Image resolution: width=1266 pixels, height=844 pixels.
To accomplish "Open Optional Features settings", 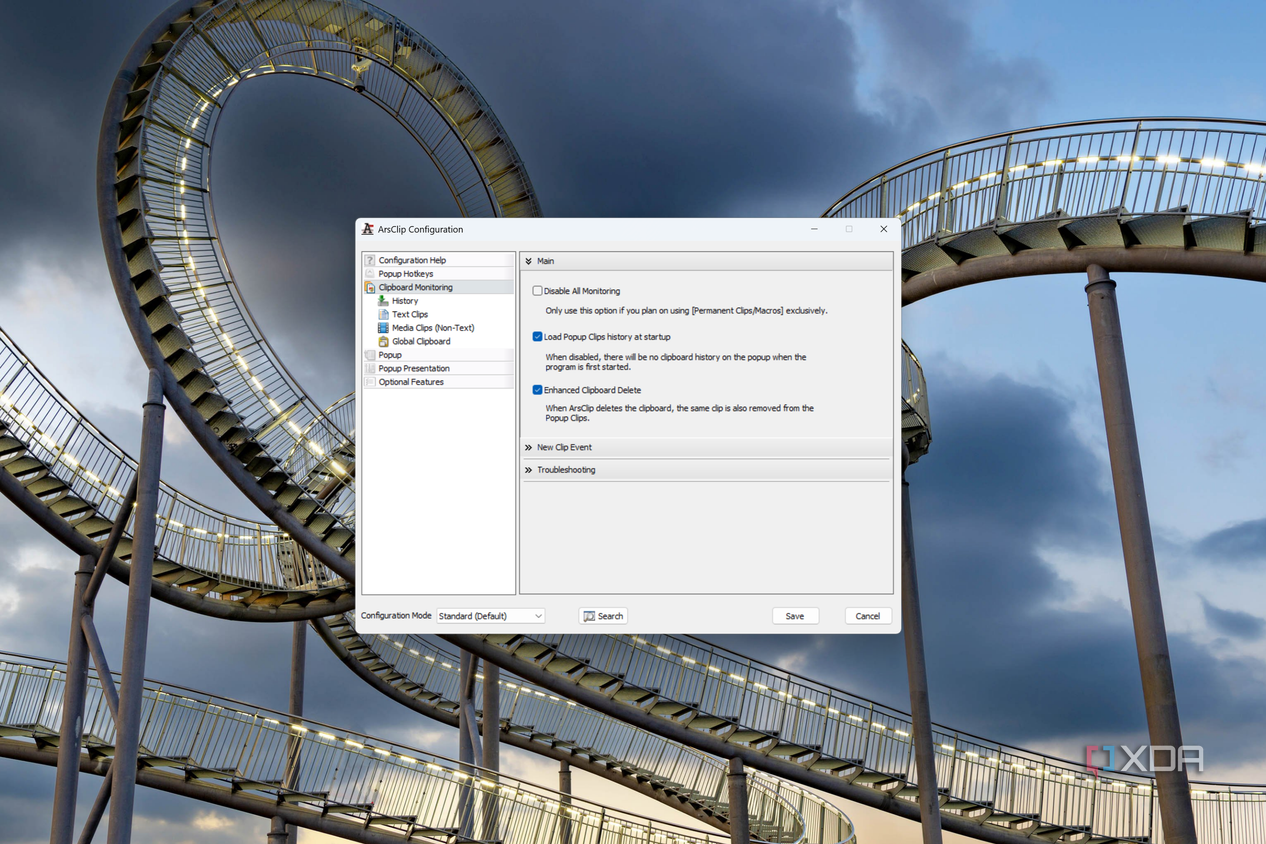I will (438, 382).
